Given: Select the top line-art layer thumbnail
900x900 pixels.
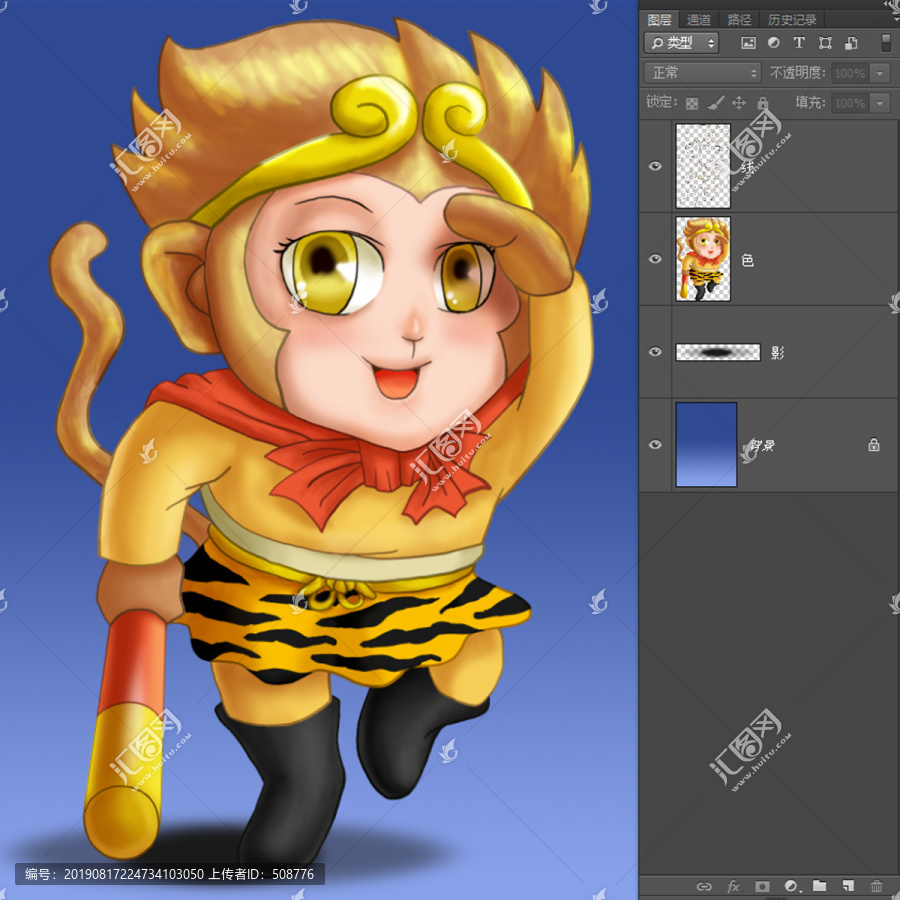Looking at the screenshot, I should (x=703, y=166).
